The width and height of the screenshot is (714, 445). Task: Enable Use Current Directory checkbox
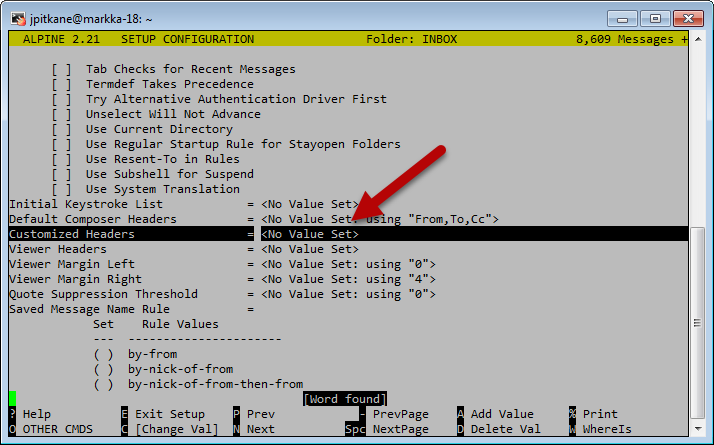(61, 129)
